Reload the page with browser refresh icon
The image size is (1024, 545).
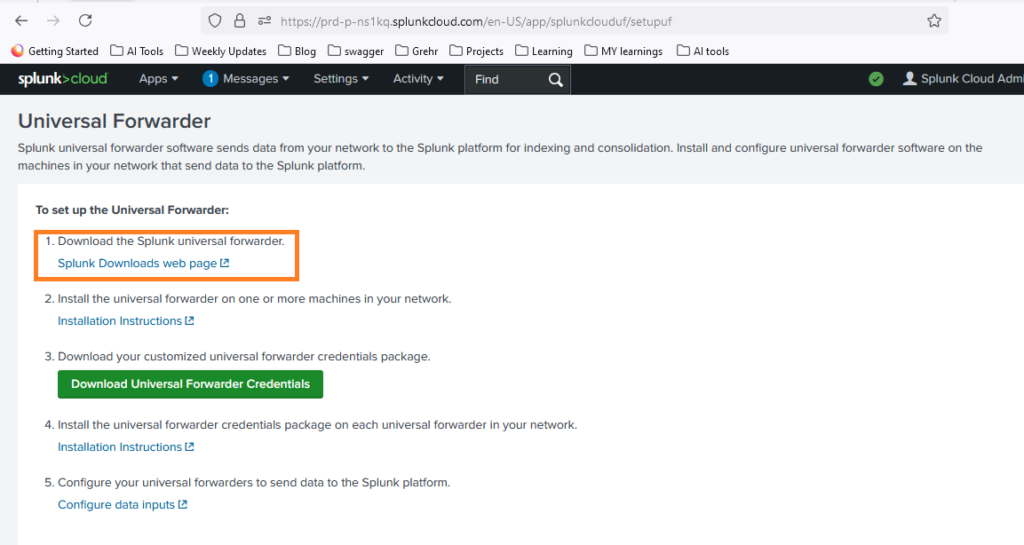click(x=85, y=20)
